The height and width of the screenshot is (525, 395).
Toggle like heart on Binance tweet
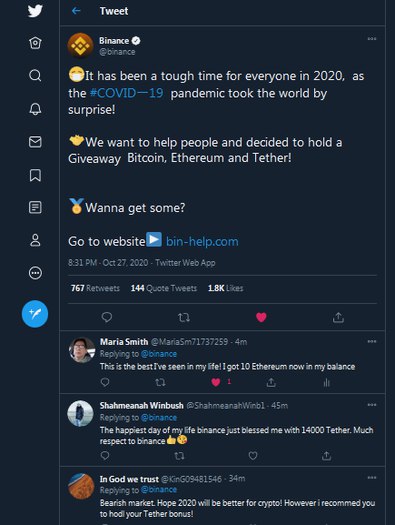tap(261, 317)
